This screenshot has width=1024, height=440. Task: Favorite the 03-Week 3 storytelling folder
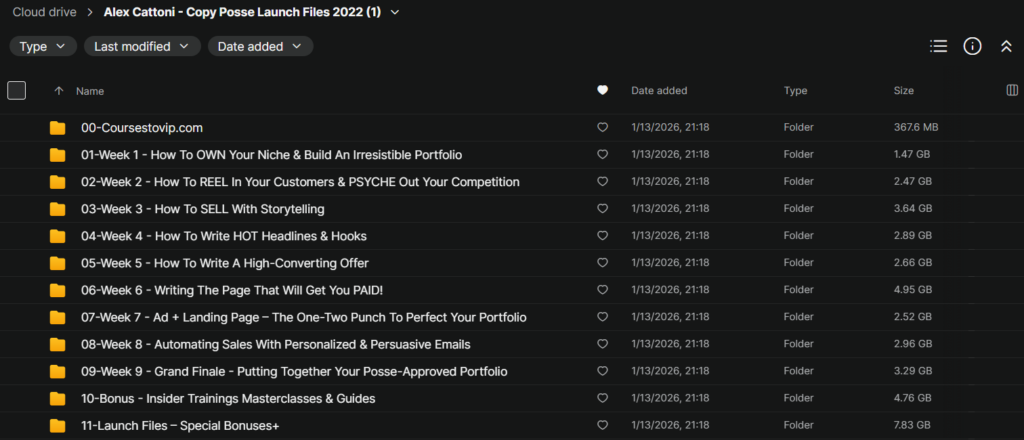pos(602,209)
